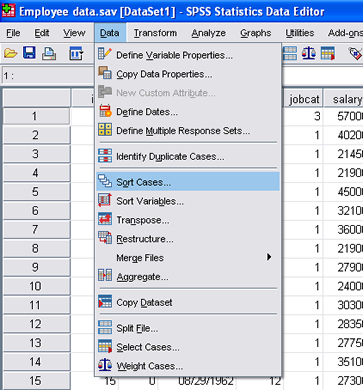
Task: Open the Transform menu
Action: click(155, 33)
